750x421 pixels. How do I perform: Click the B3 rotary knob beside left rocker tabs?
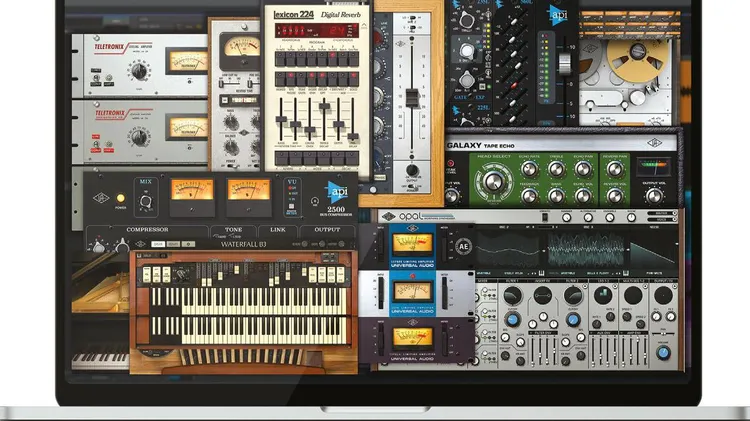[x=181, y=274]
